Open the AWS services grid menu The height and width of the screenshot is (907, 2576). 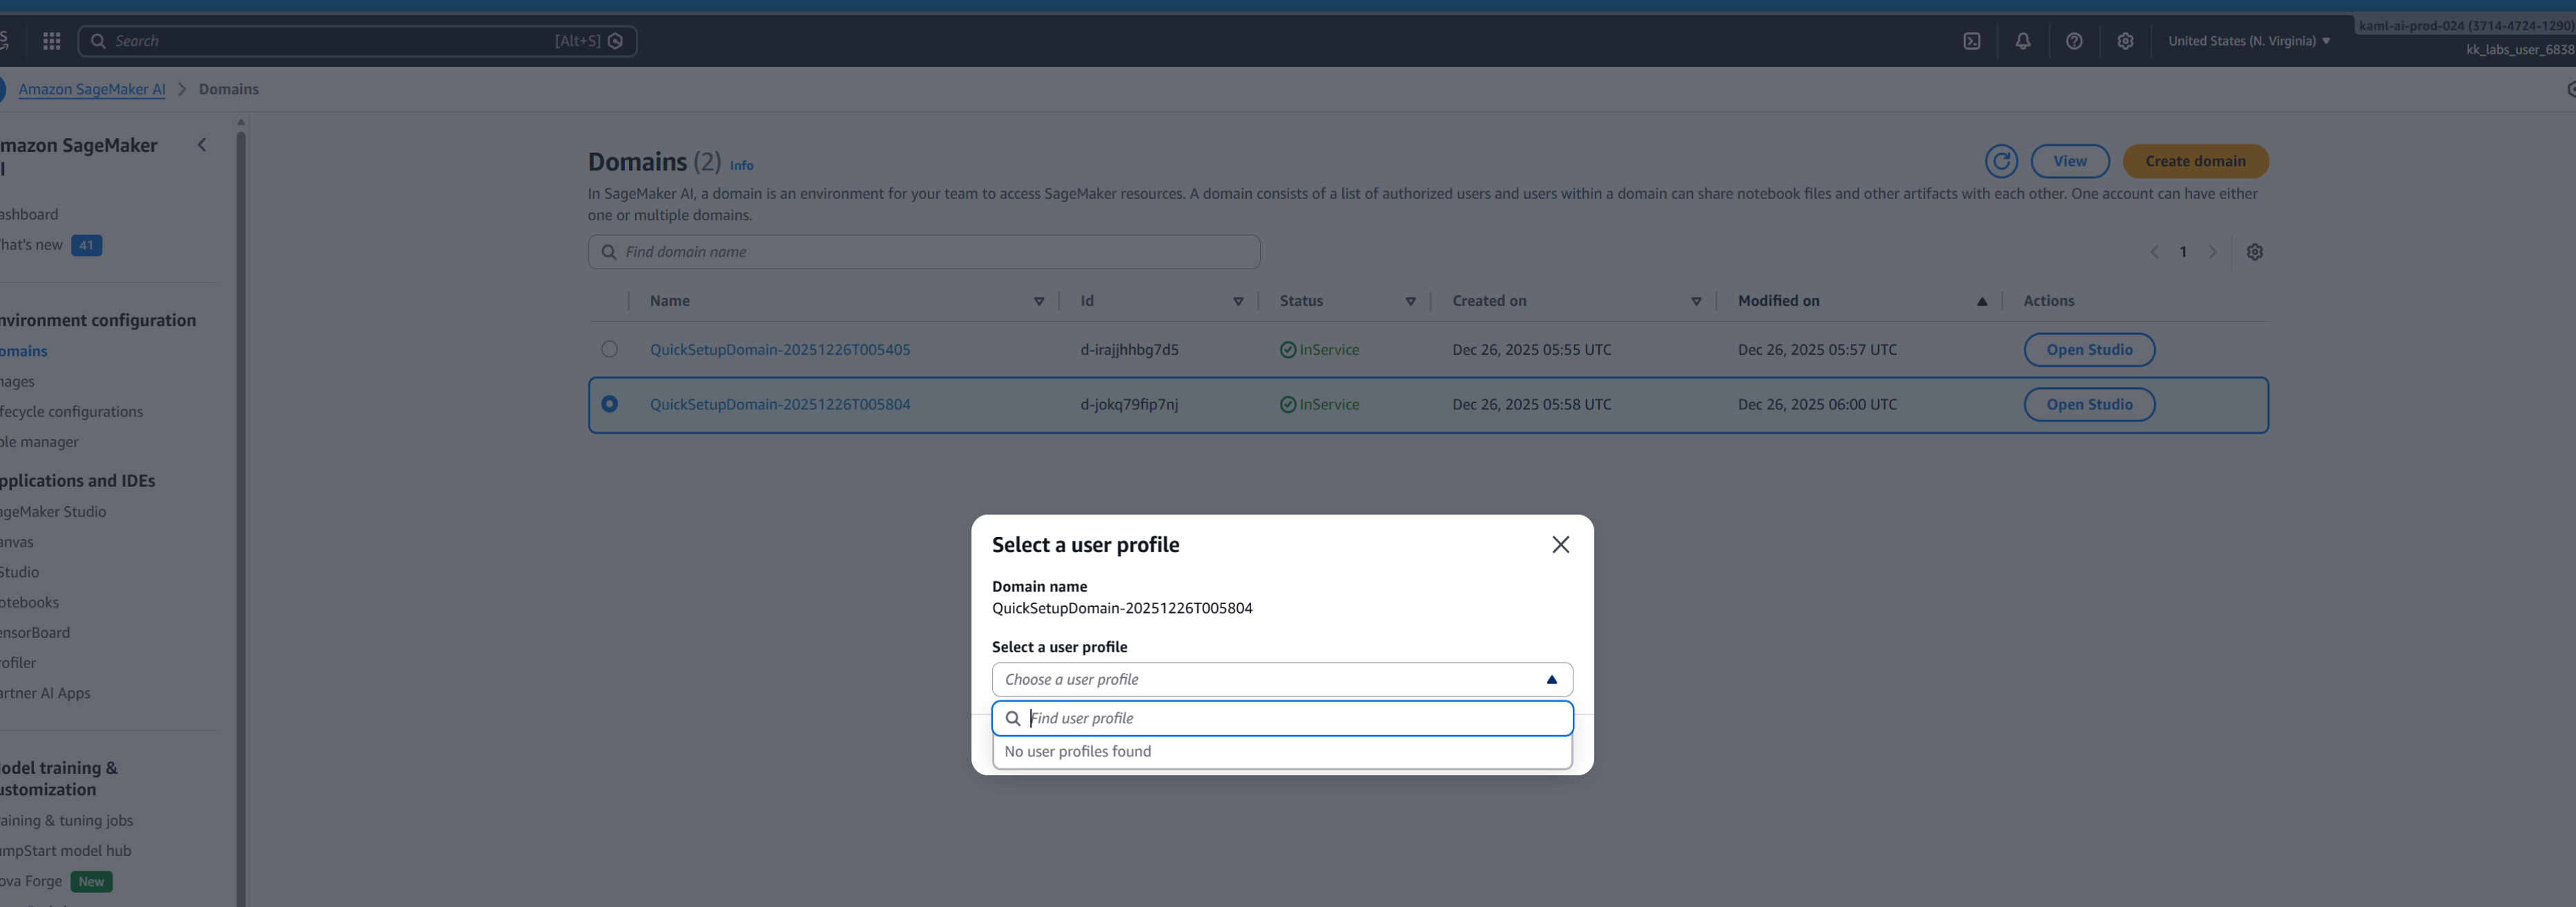52,41
